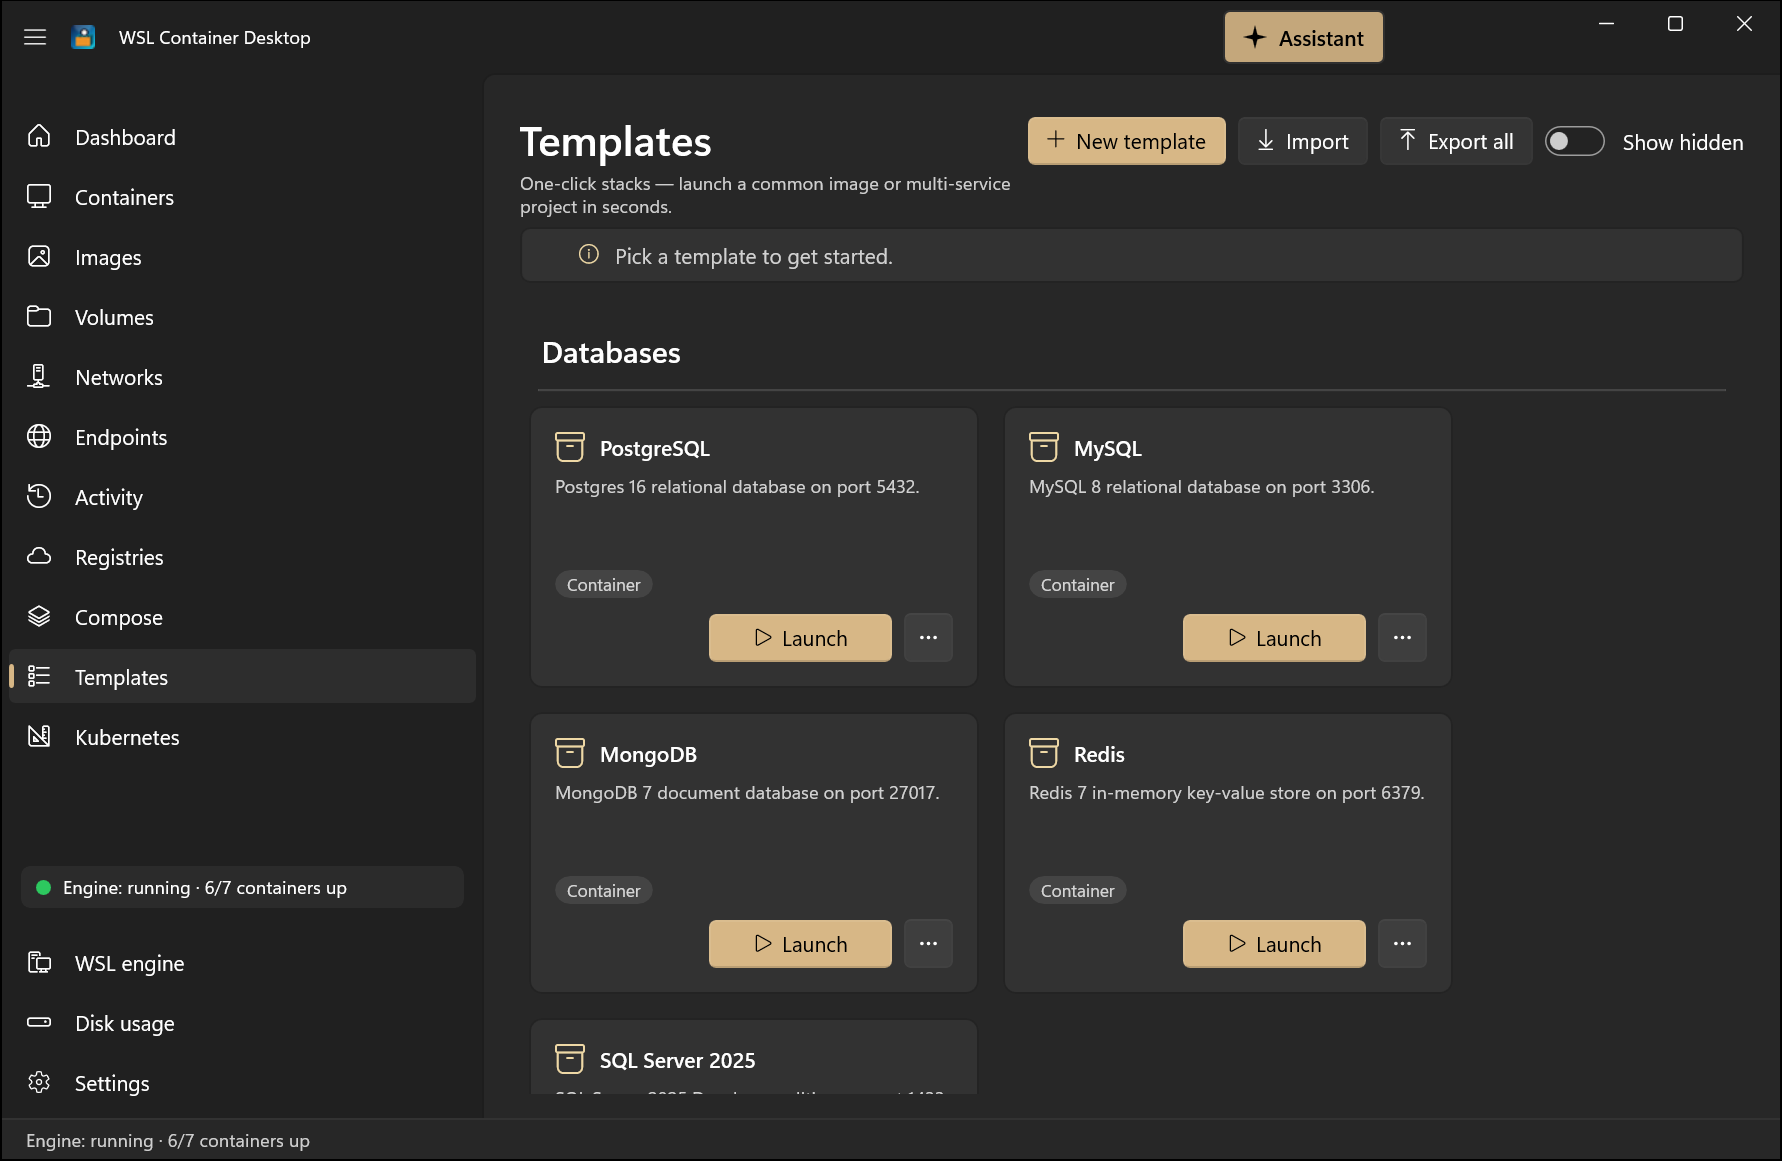Click the Endpoints globe icon
This screenshot has height=1161, width=1782.
[x=39, y=437]
